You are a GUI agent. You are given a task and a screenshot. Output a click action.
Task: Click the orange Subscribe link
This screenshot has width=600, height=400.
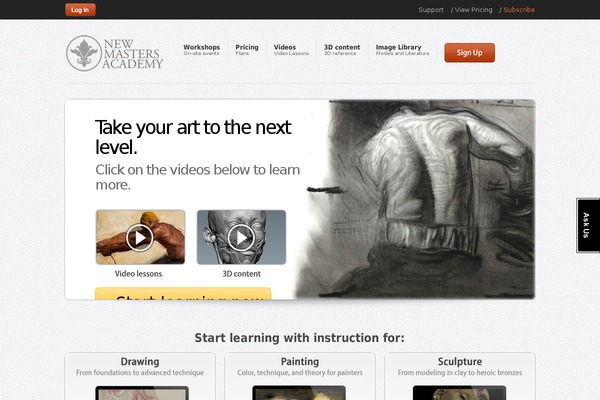coord(519,10)
